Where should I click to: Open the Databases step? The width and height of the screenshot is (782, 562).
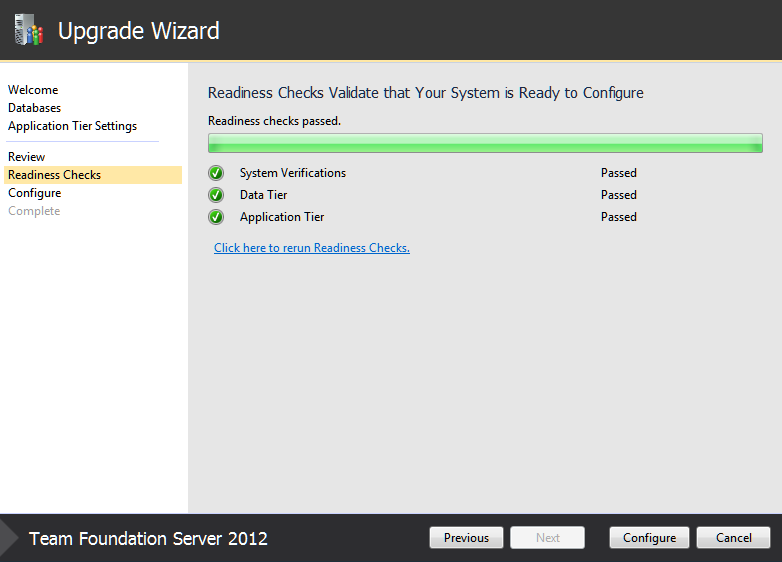(x=34, y=108)
